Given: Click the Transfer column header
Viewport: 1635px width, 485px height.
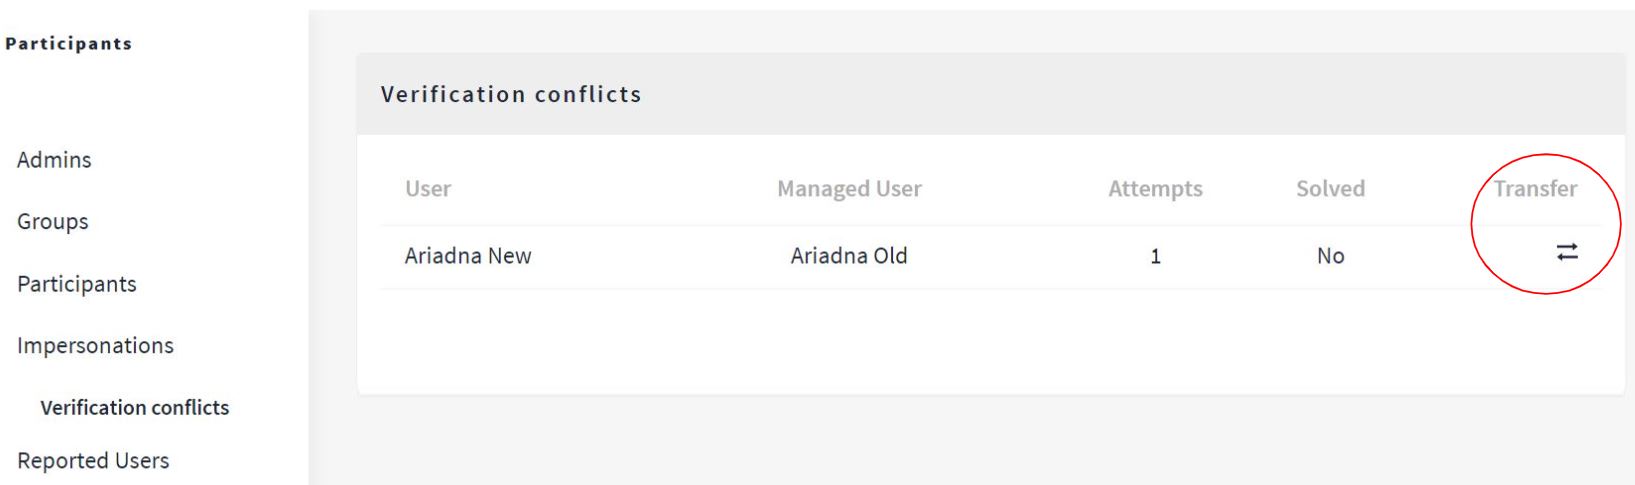Looking at the screenshot, I should (1535, 189).
